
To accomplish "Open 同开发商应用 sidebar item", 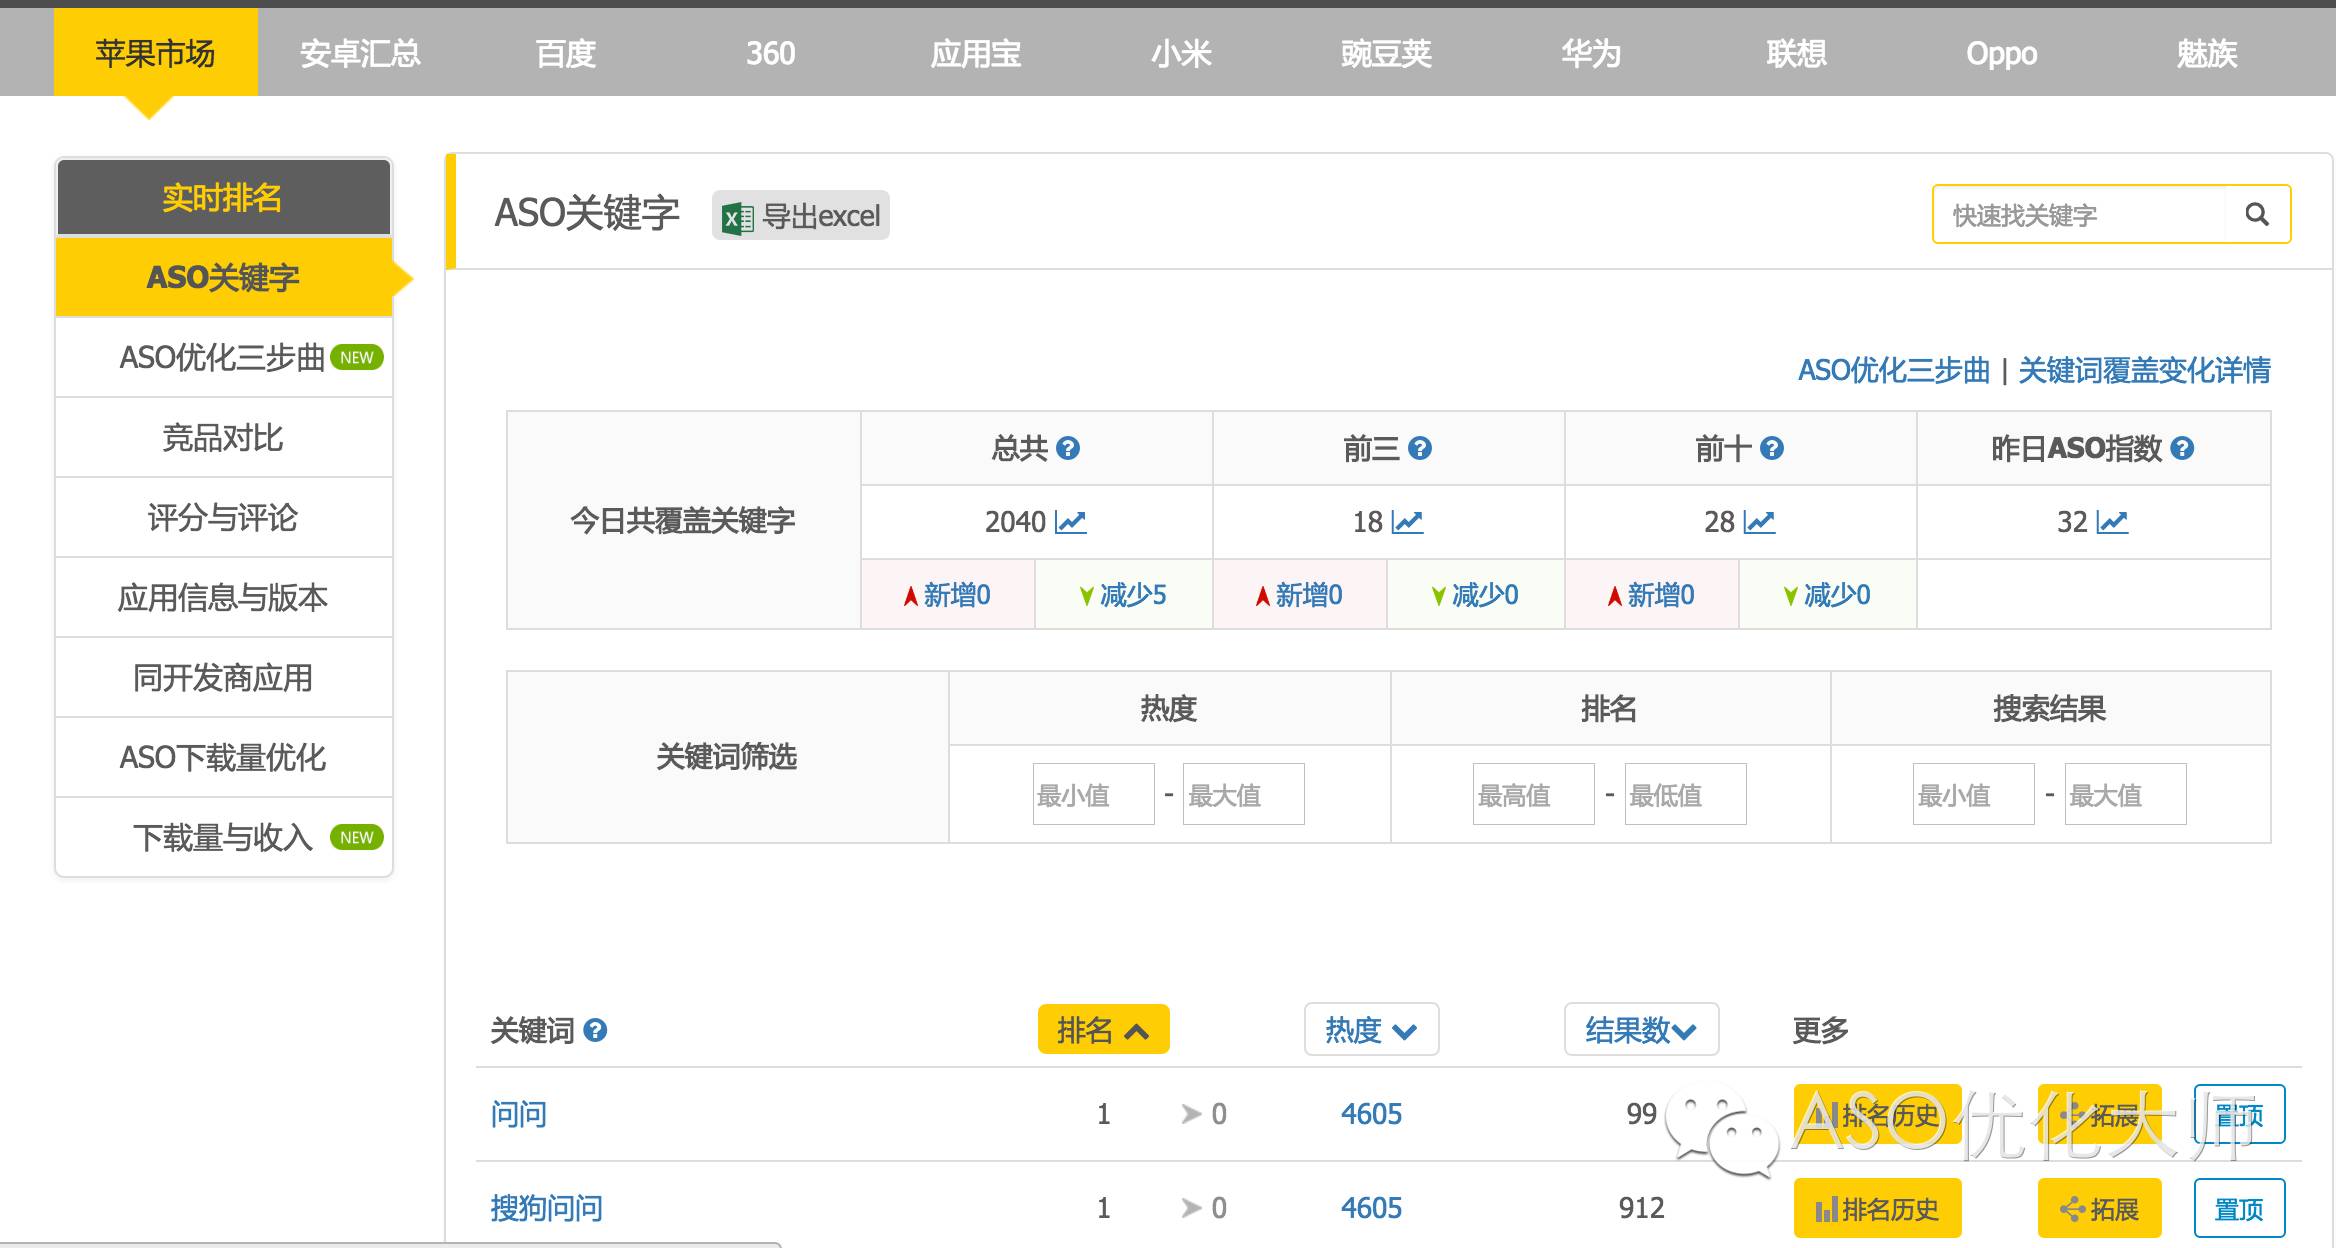I will point(223,677).
